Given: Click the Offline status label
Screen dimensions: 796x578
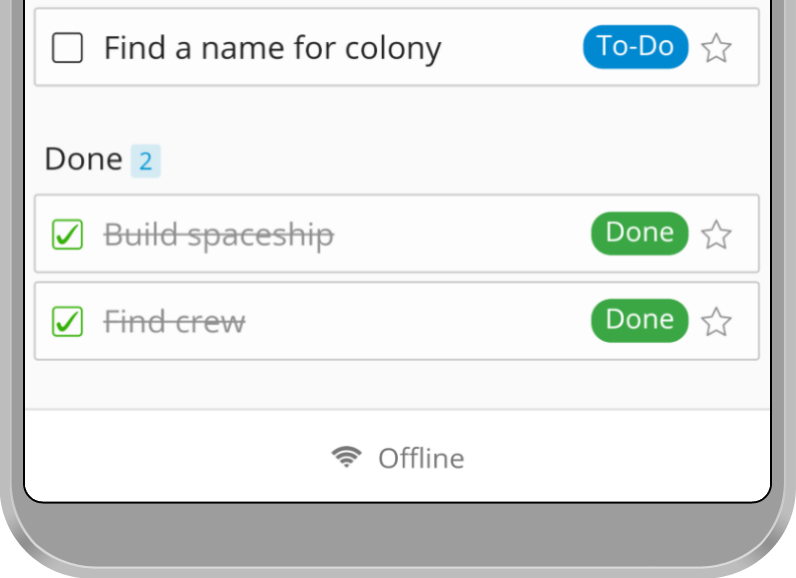Looking at the screenshot, I should [421, 459].
